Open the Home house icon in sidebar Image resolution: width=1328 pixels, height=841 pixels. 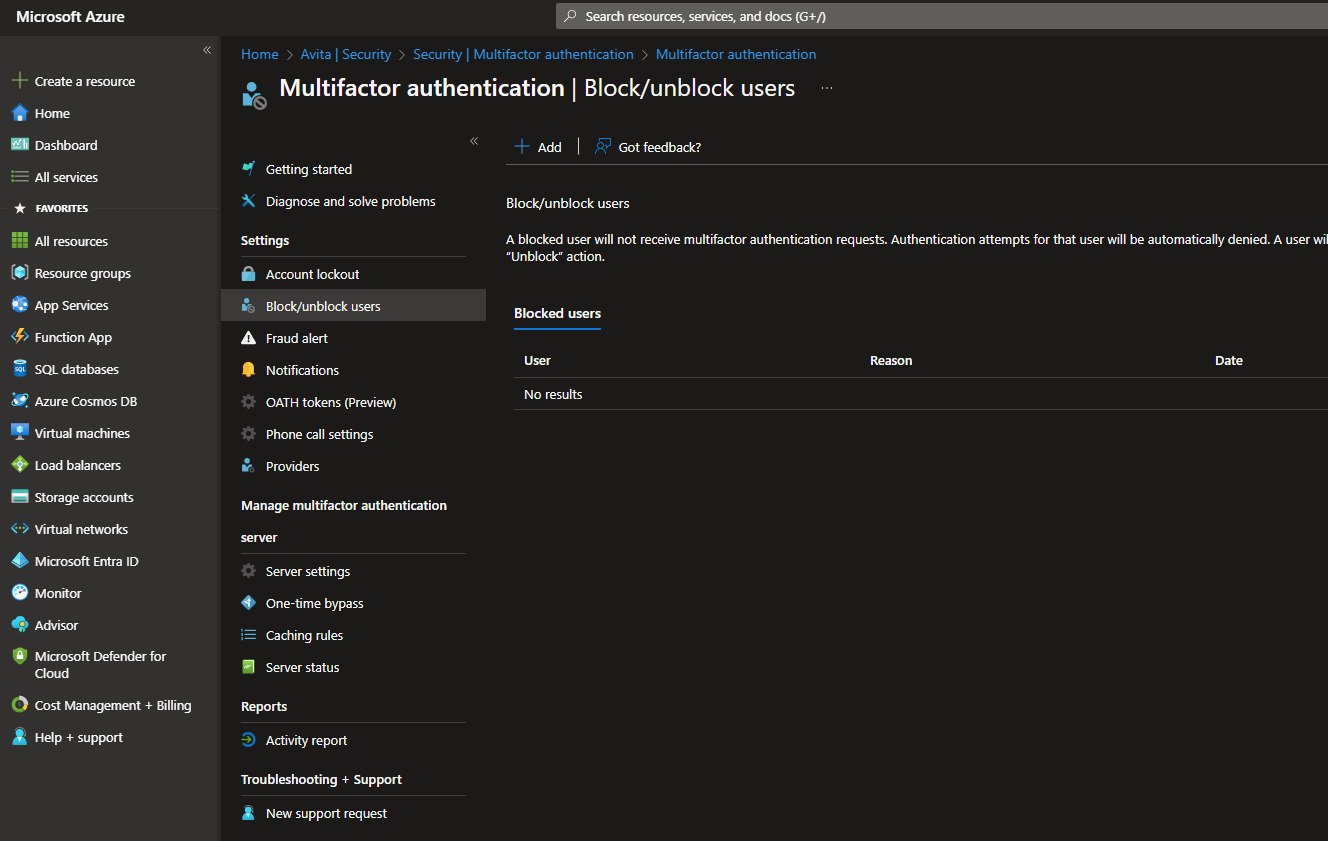point(19,113)
